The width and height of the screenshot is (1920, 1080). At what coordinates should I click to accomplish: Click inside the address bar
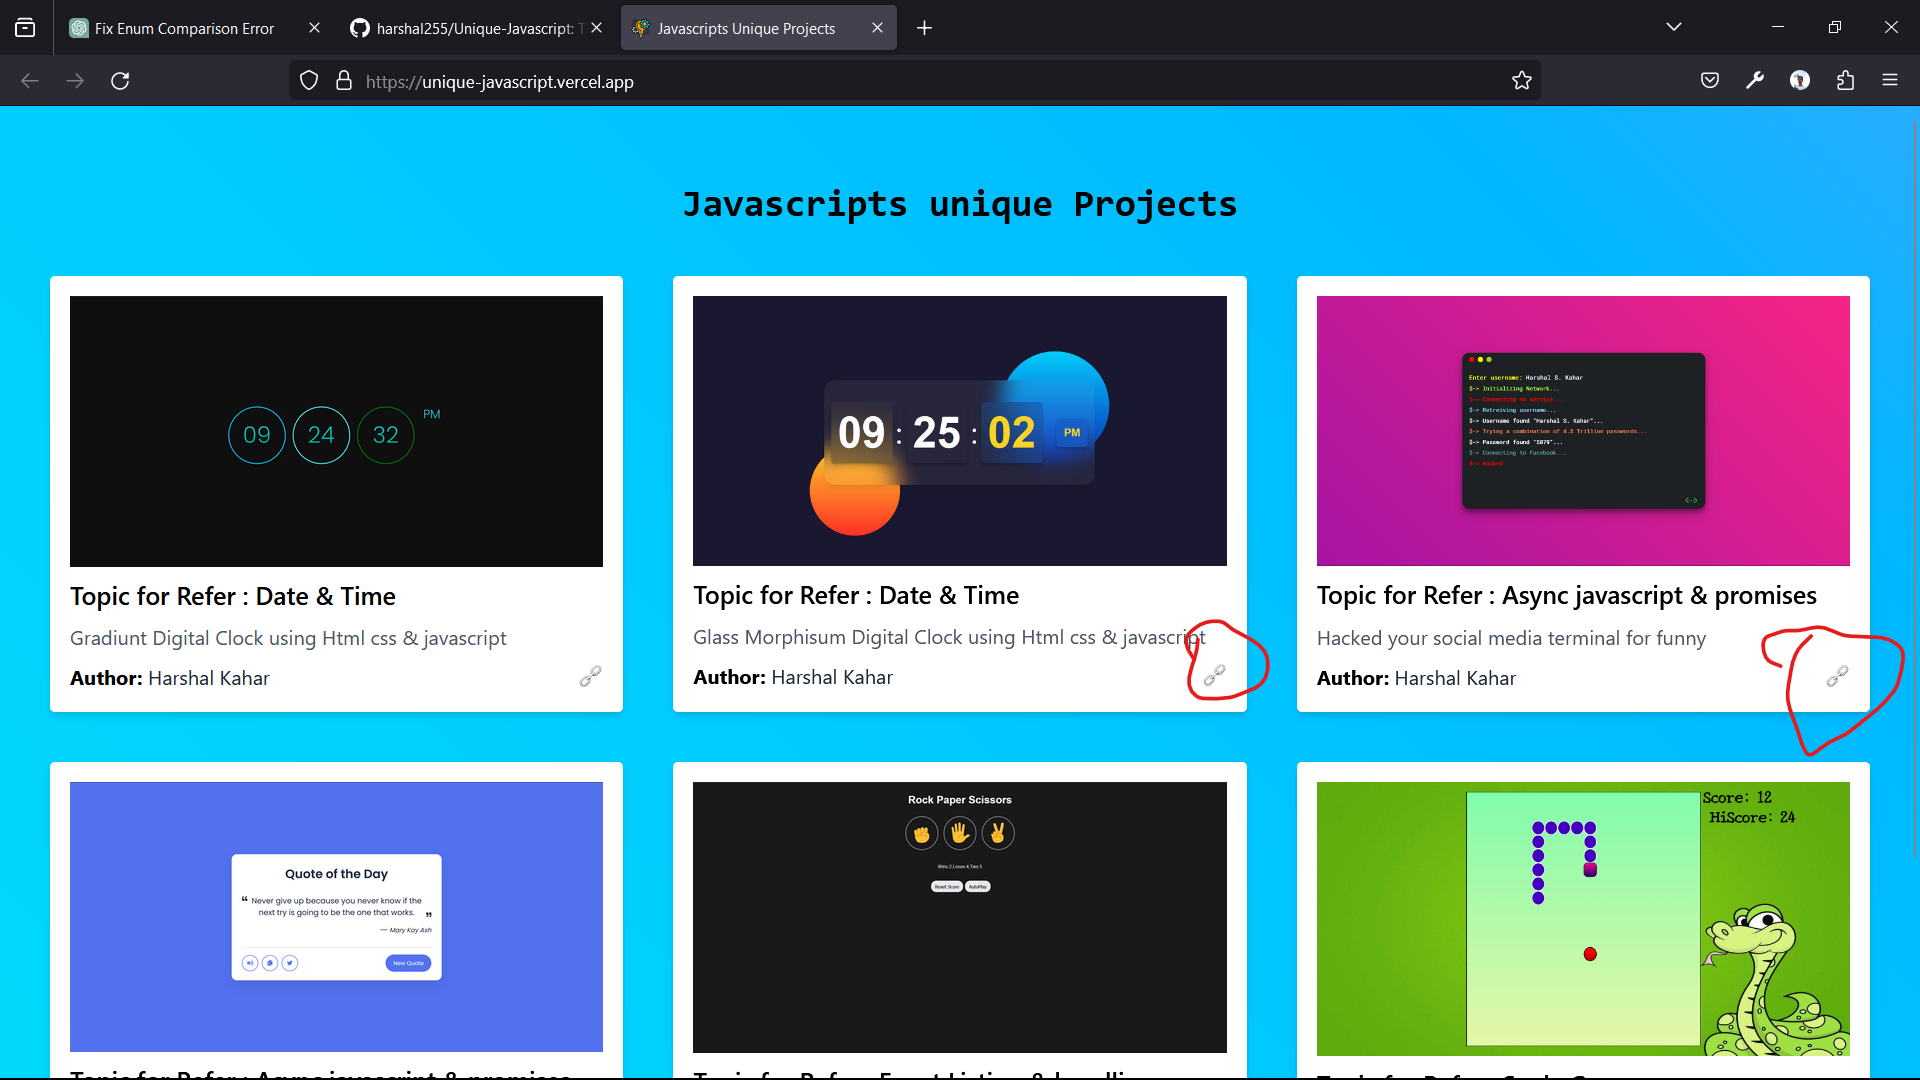click(900, 80)
